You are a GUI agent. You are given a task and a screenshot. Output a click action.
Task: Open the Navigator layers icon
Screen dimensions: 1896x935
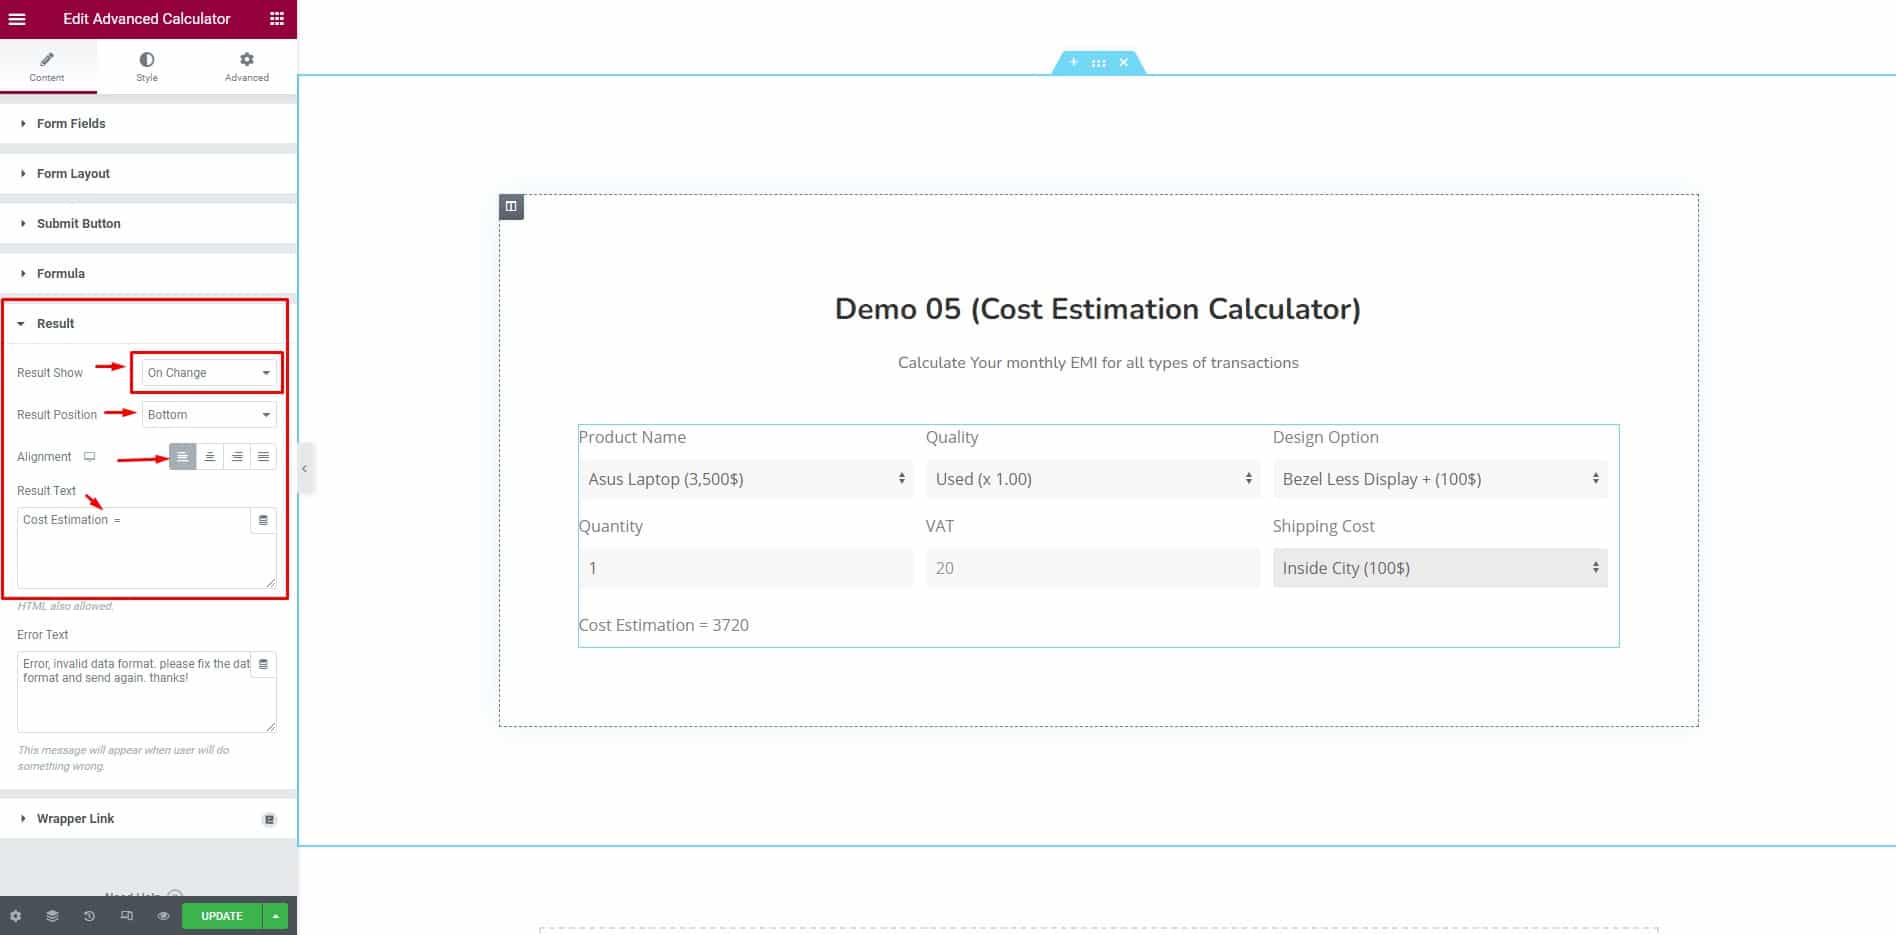coord(51,915)
